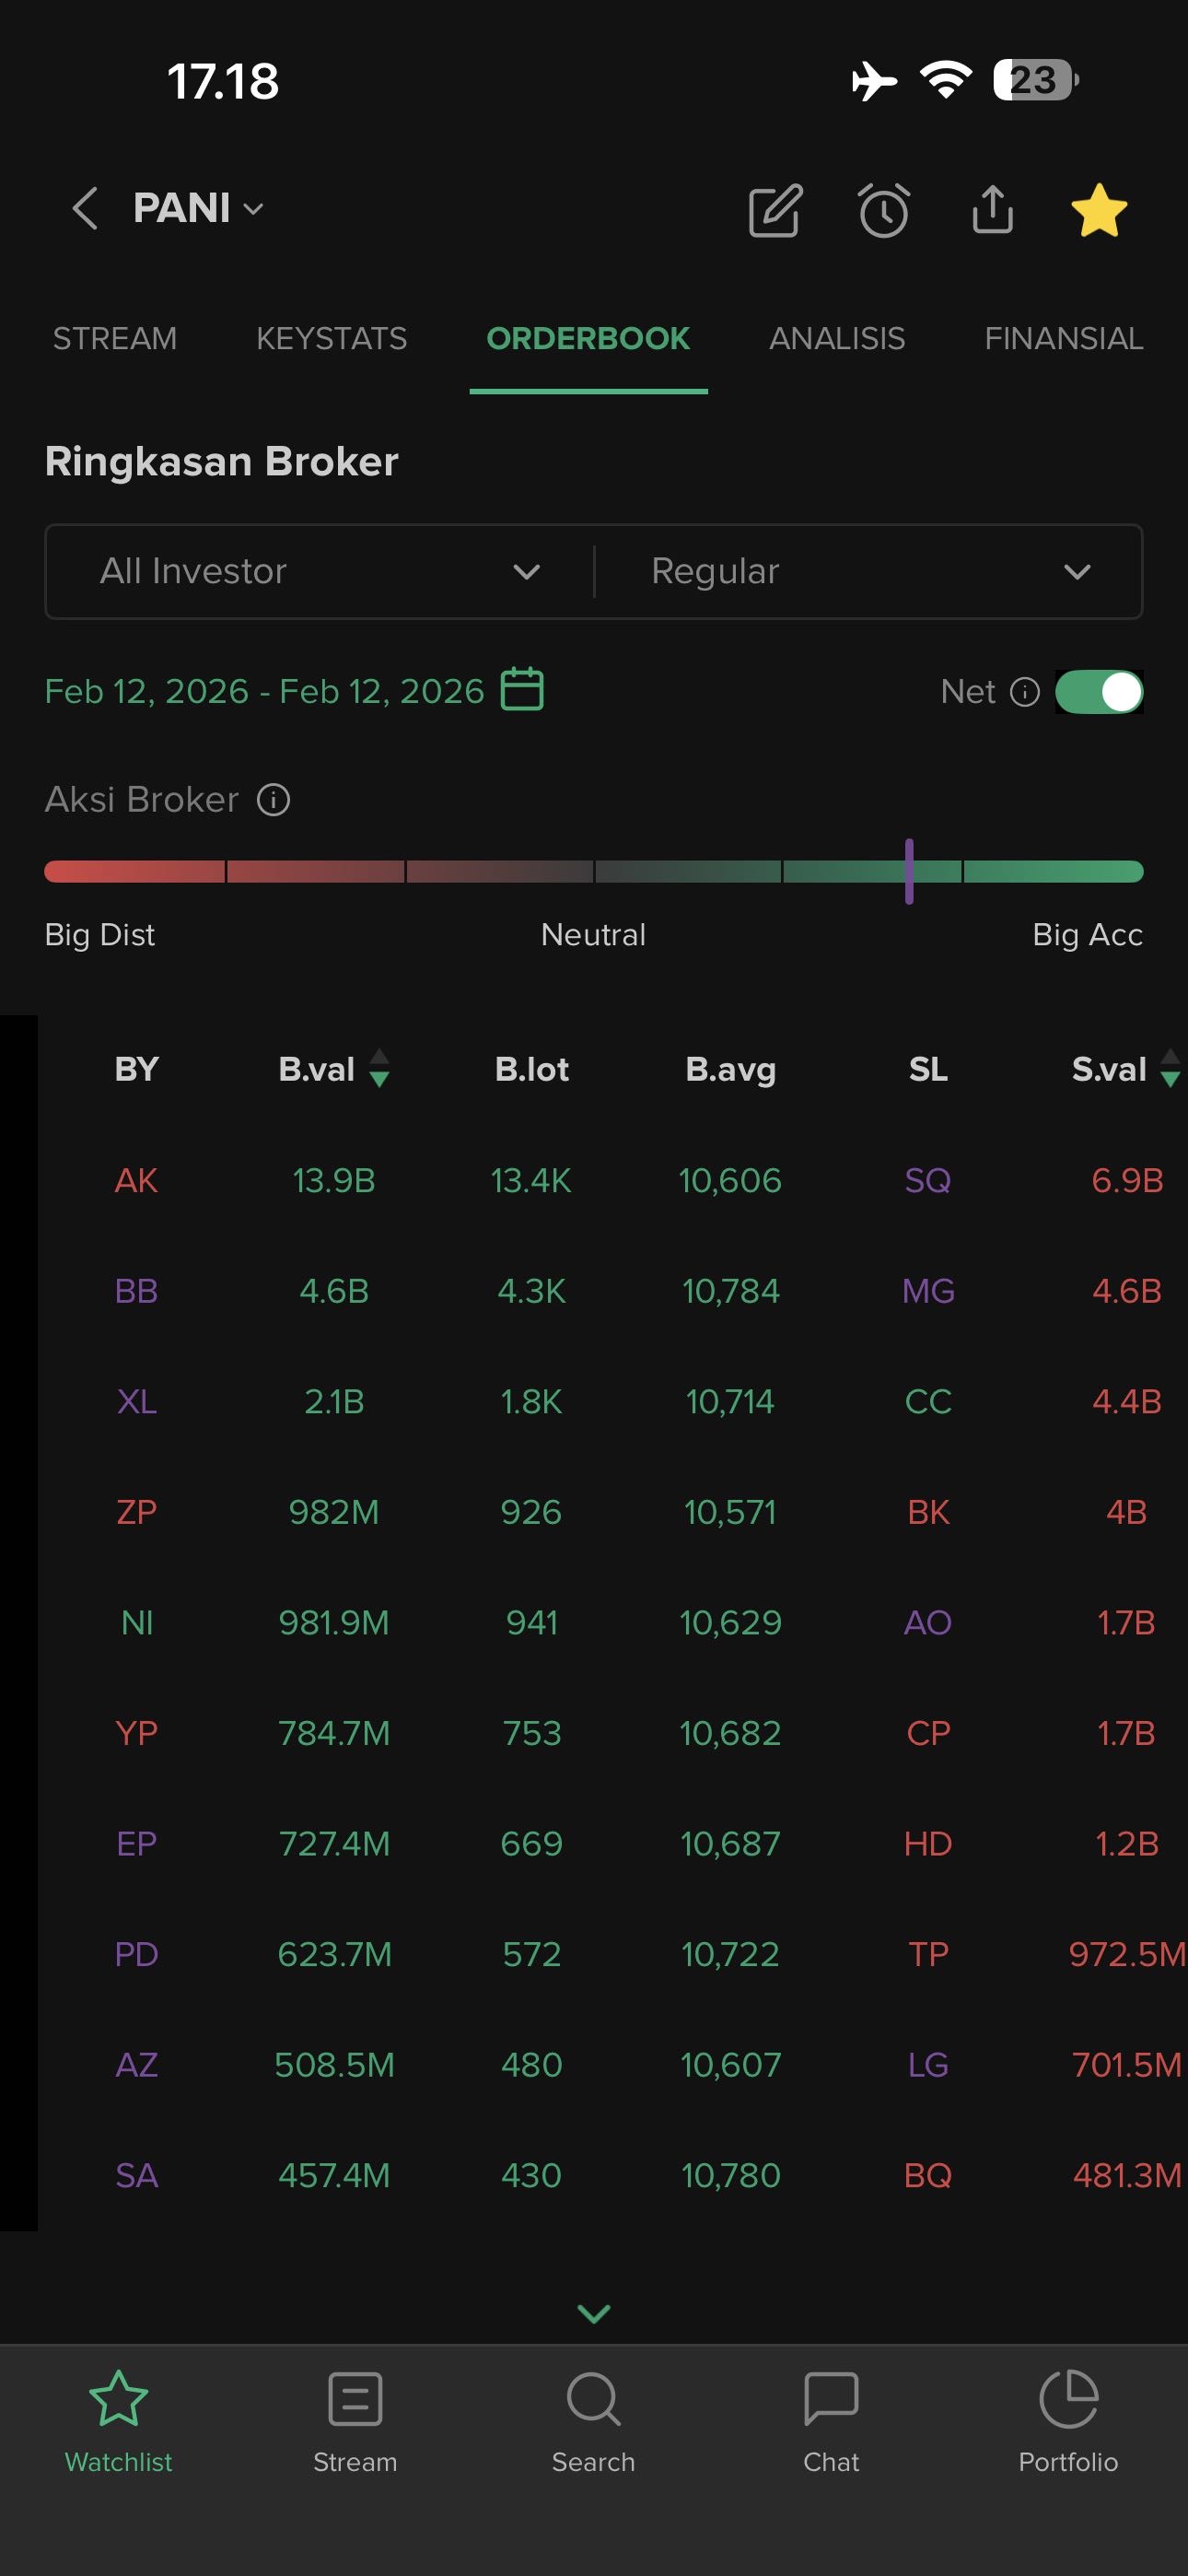Tap the back arrow icon
Screen dimensions: 1188x2576
point(85,209)
